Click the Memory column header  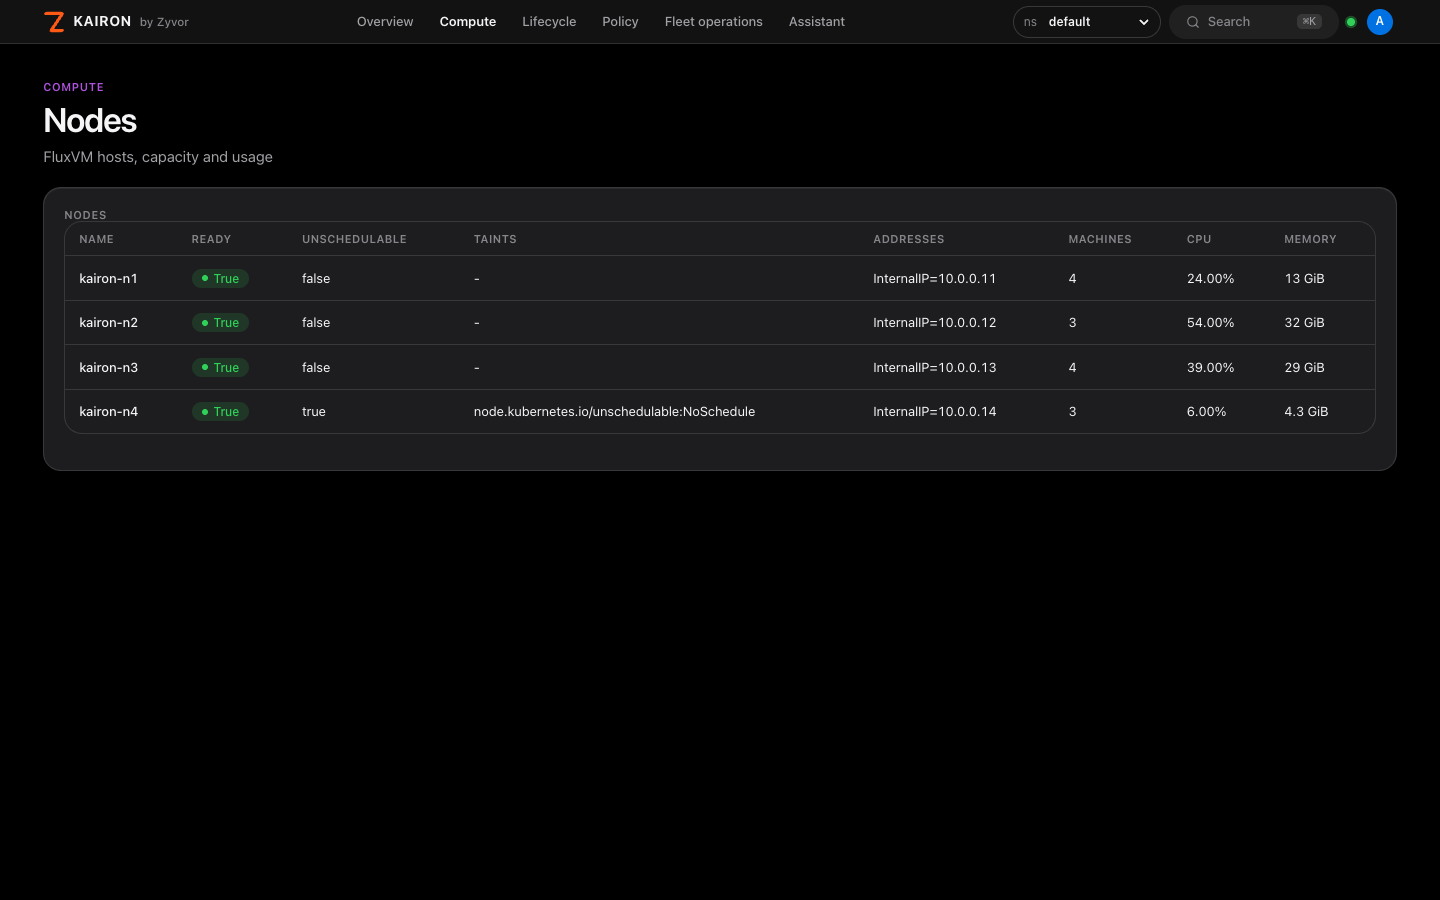coord(1310,240)
